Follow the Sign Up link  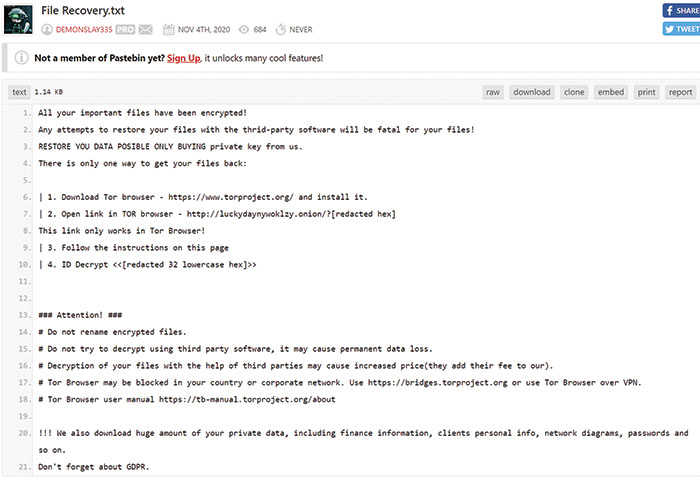[183, 58]
